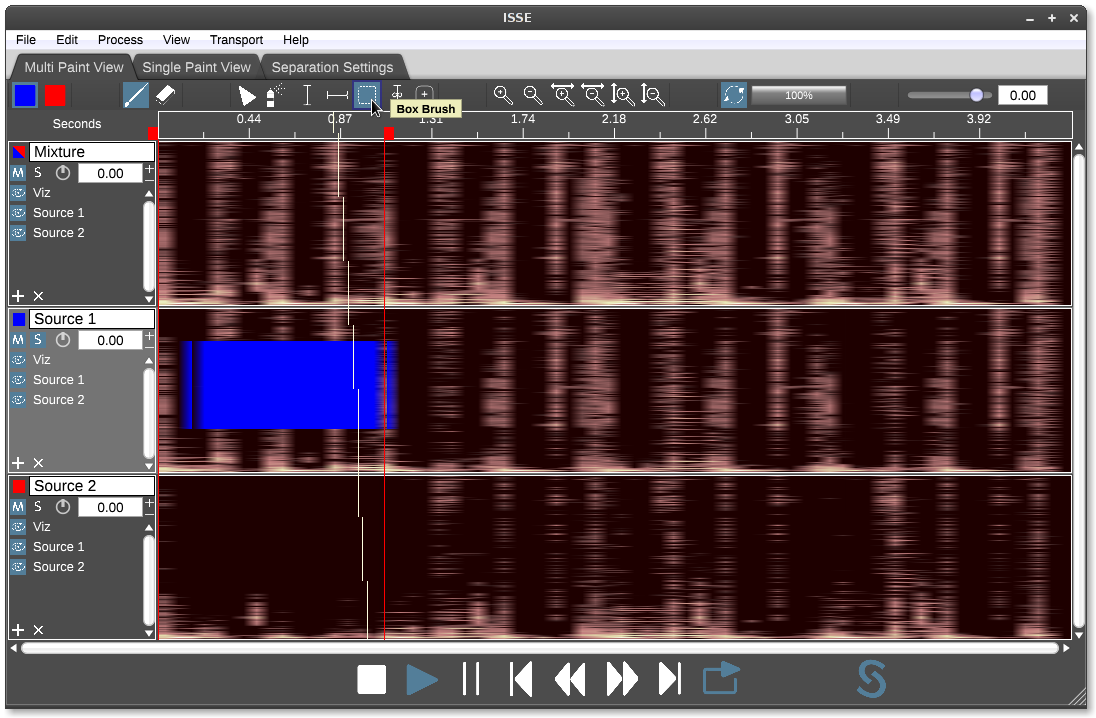Open the Process menu
The height and width of the screenshot is (718, 1096).
tap(120, 40)
